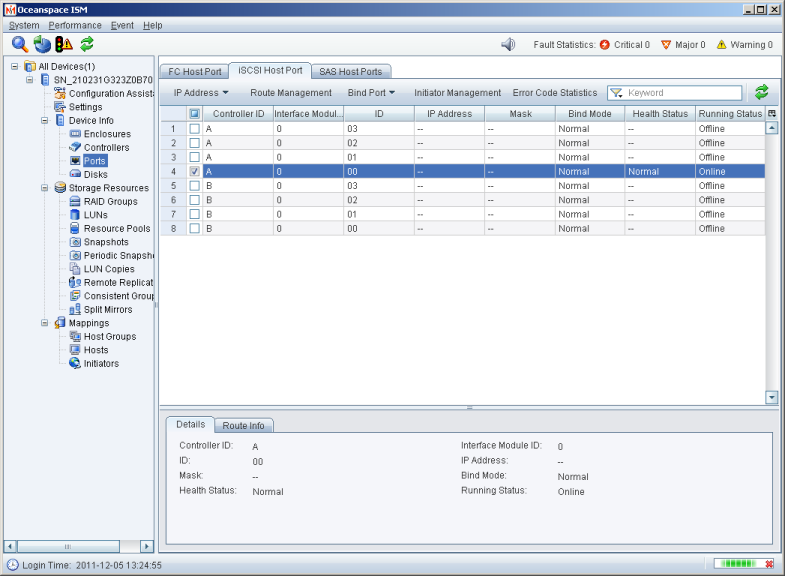Collapse the SN_210231G323Z0B70 device node

[30, 80]
